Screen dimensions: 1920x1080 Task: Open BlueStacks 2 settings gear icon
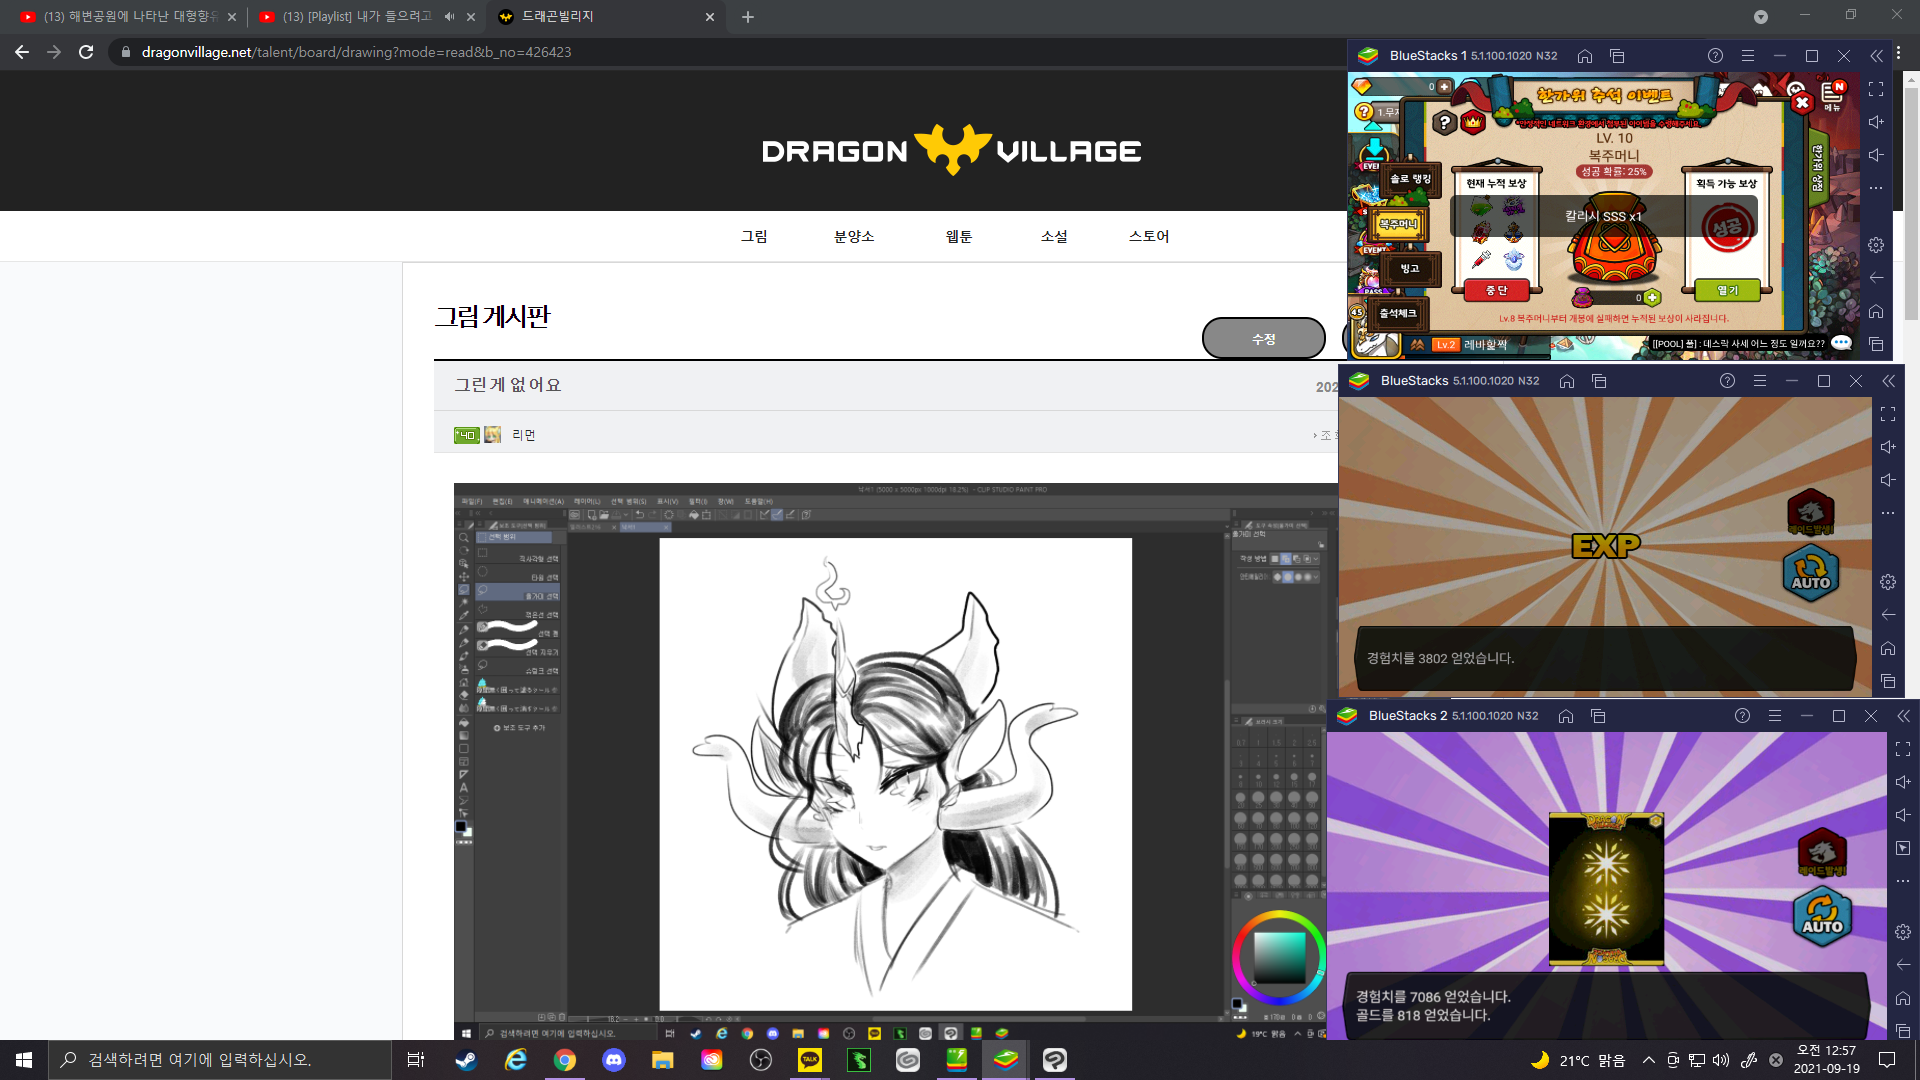tap(1903, 931)
